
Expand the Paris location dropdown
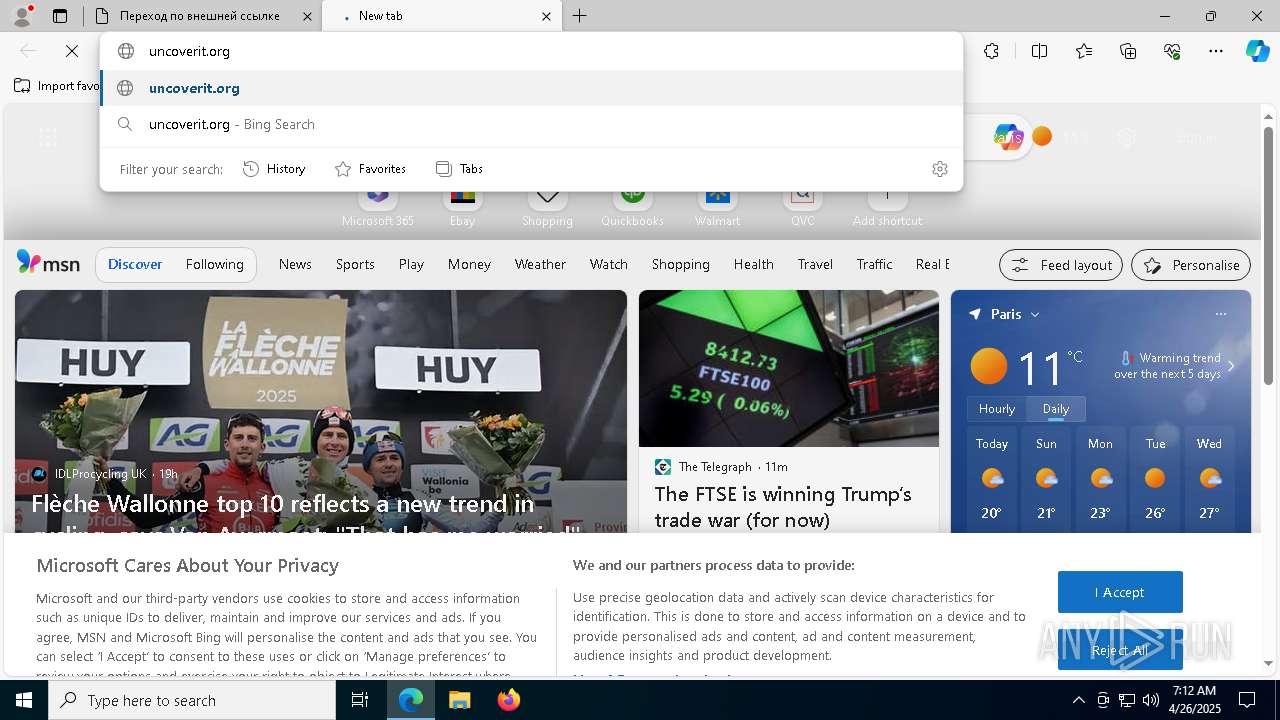click(1035, 314)
